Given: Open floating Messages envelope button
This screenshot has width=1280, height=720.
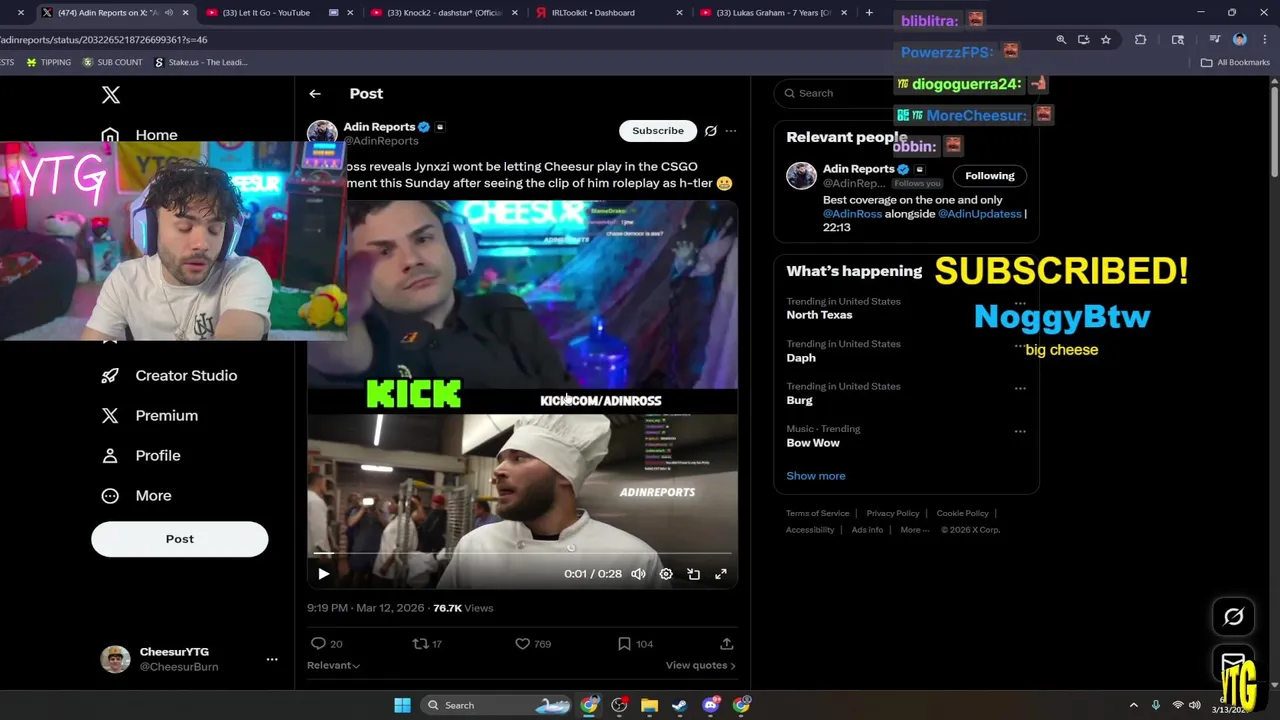Looking at the screenshot, I should pos(1234,664).
